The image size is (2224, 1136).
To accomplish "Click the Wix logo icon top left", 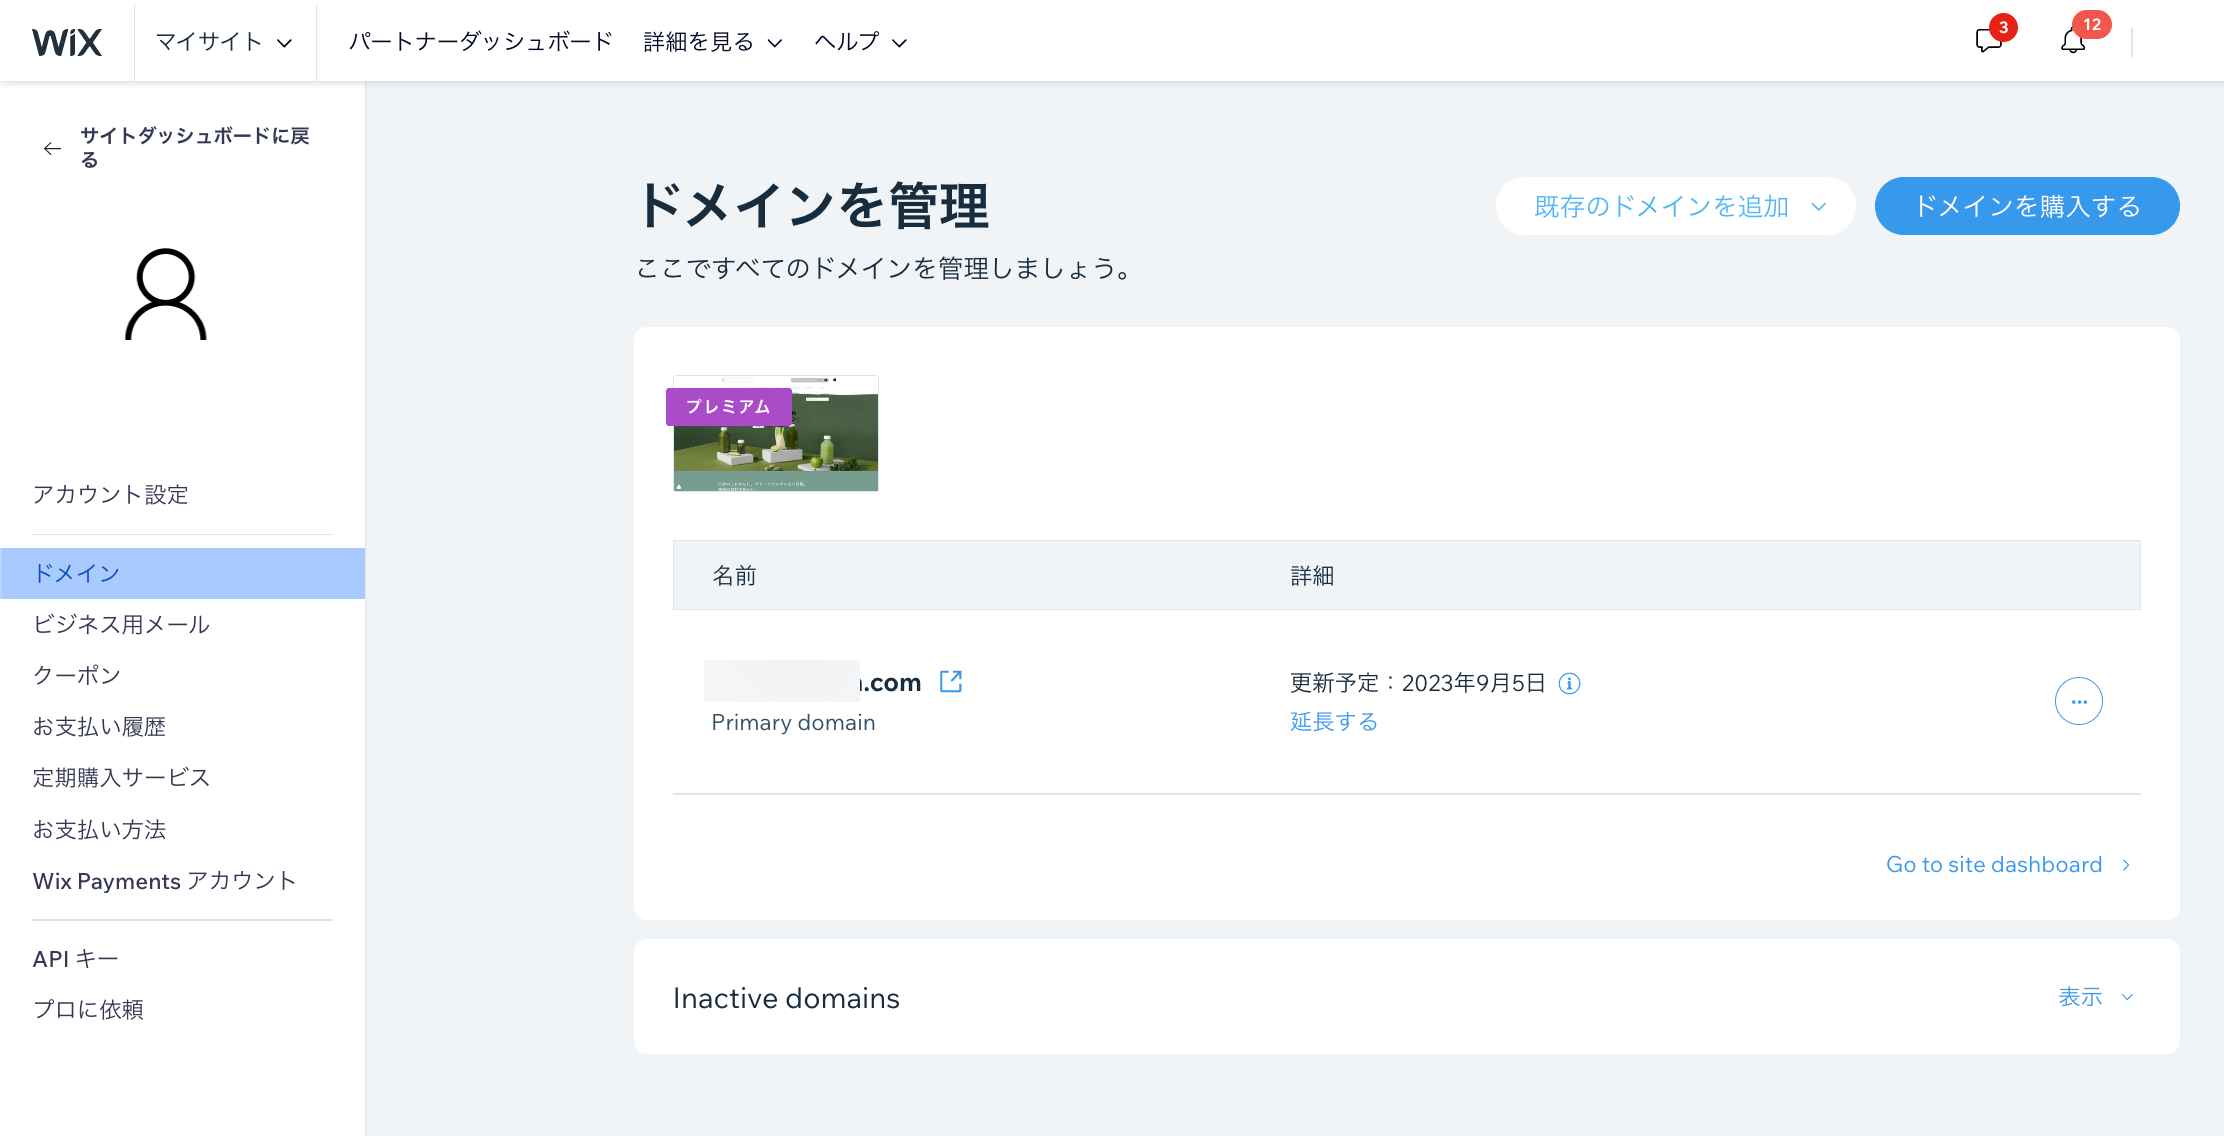I will 68,41.
